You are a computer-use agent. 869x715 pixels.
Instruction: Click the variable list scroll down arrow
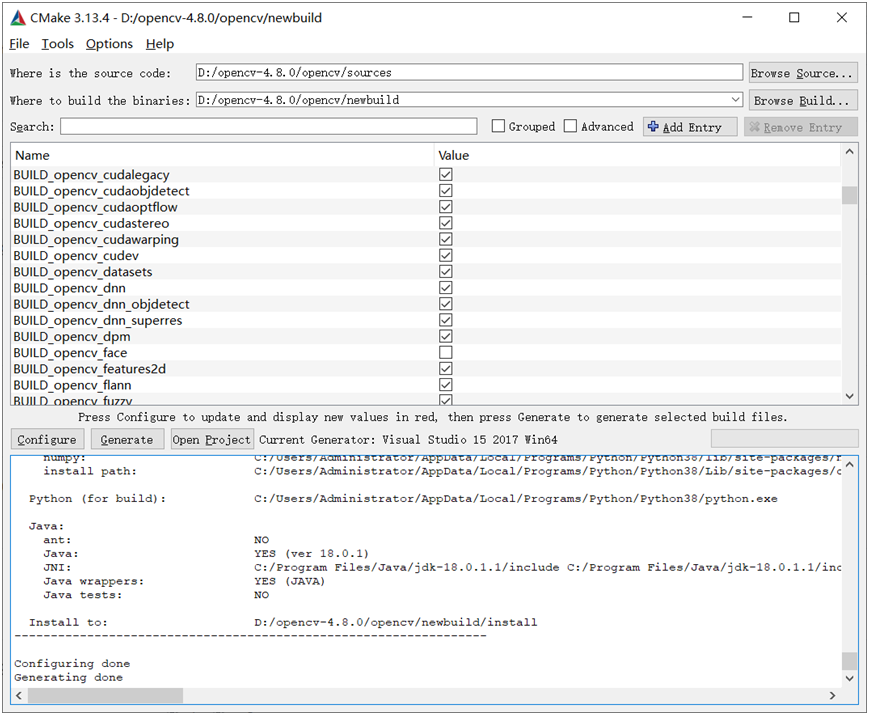point(849,396)
